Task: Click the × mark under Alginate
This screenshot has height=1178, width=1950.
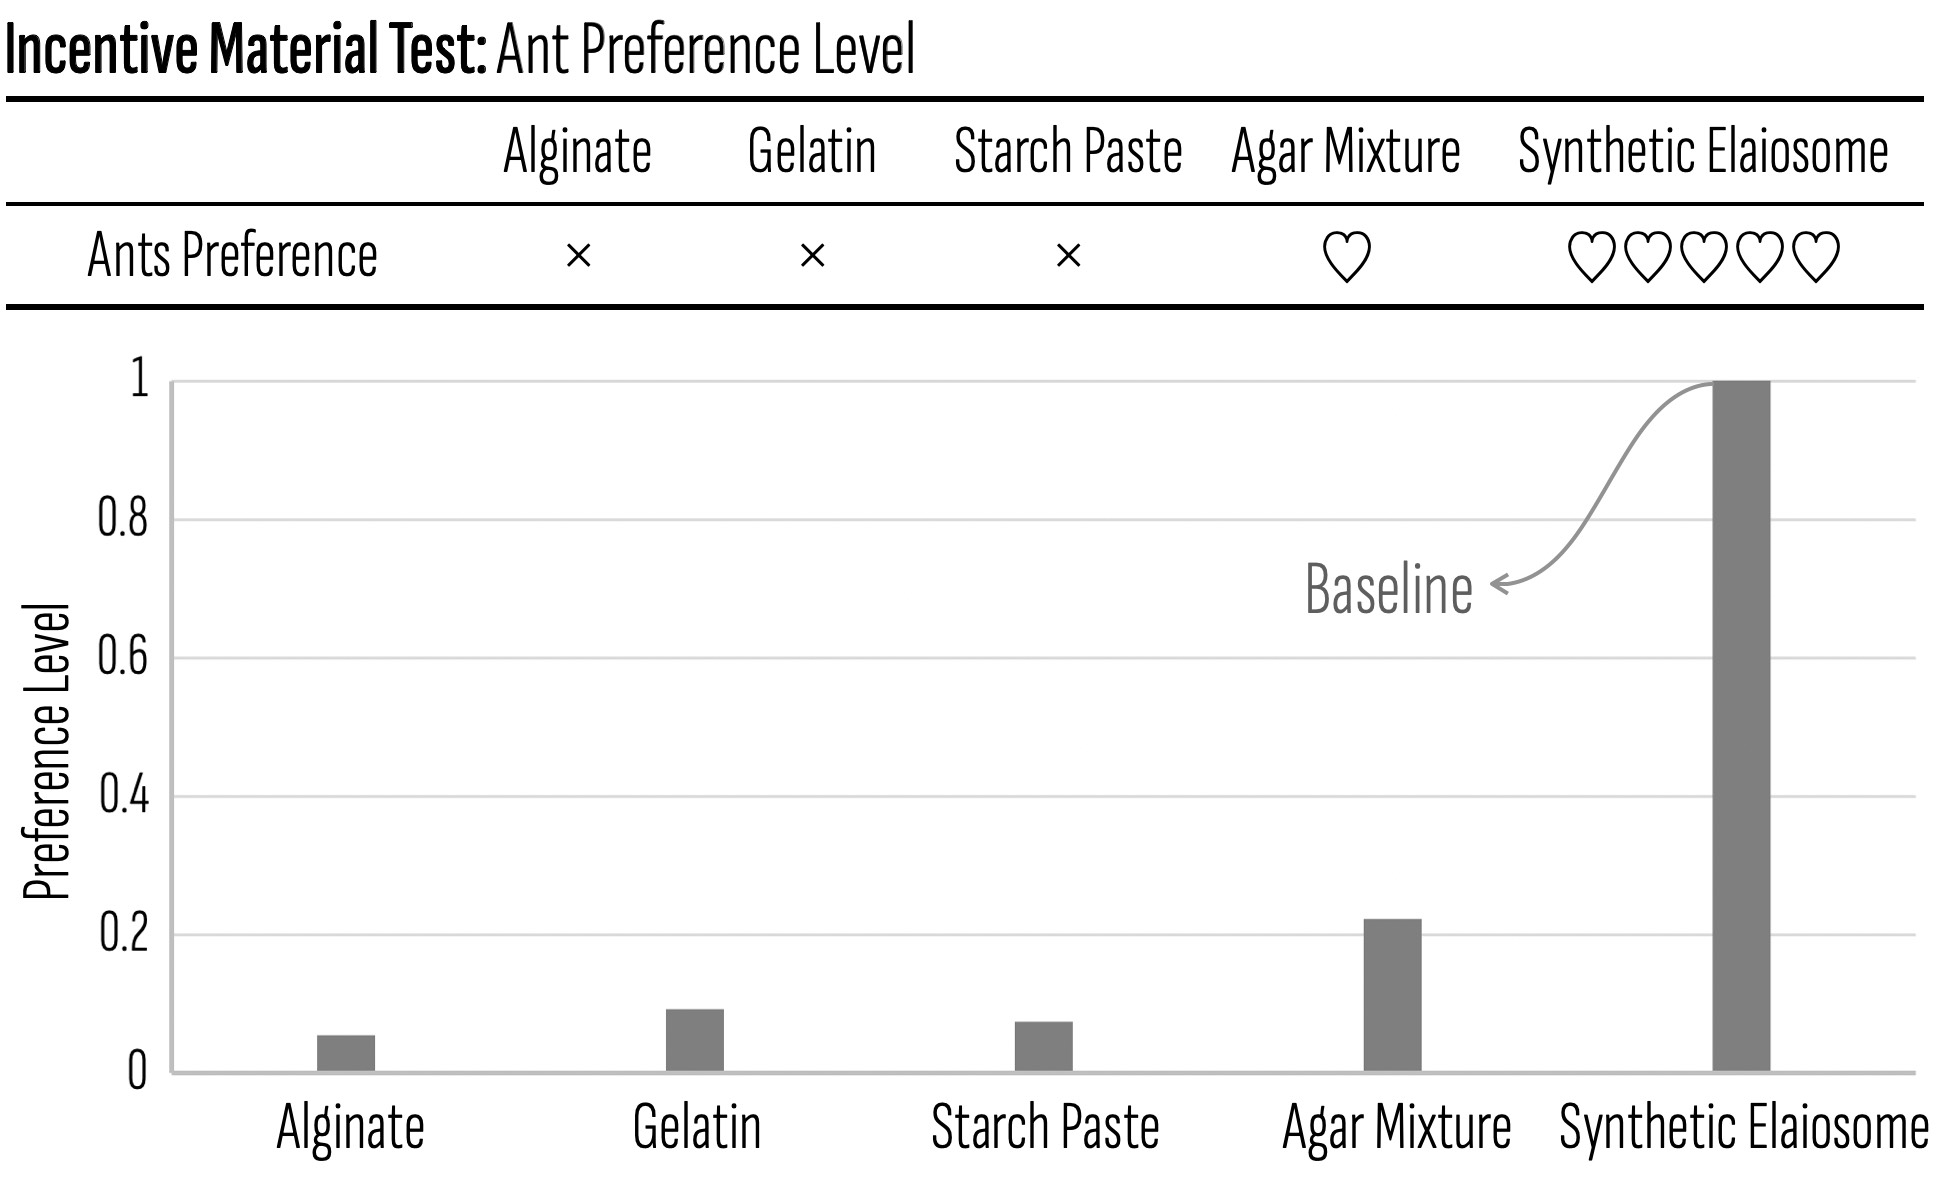Action: click(578, 257)
